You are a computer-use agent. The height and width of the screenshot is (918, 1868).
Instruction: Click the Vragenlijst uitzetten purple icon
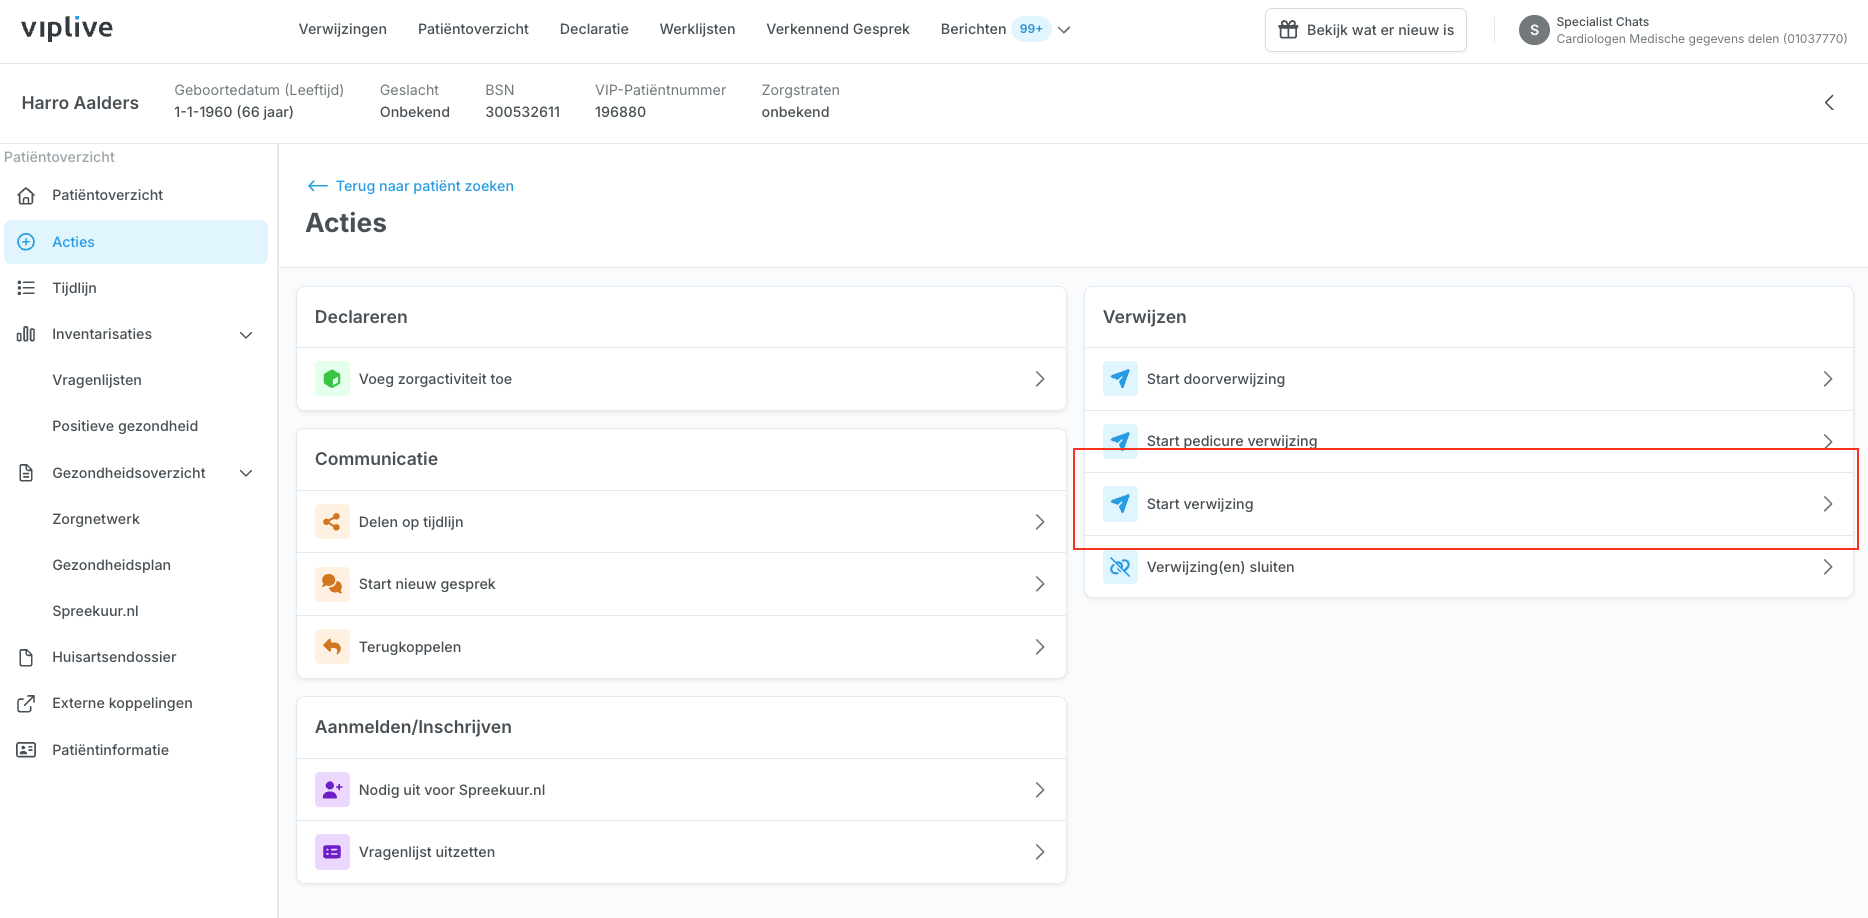point(332,852)
